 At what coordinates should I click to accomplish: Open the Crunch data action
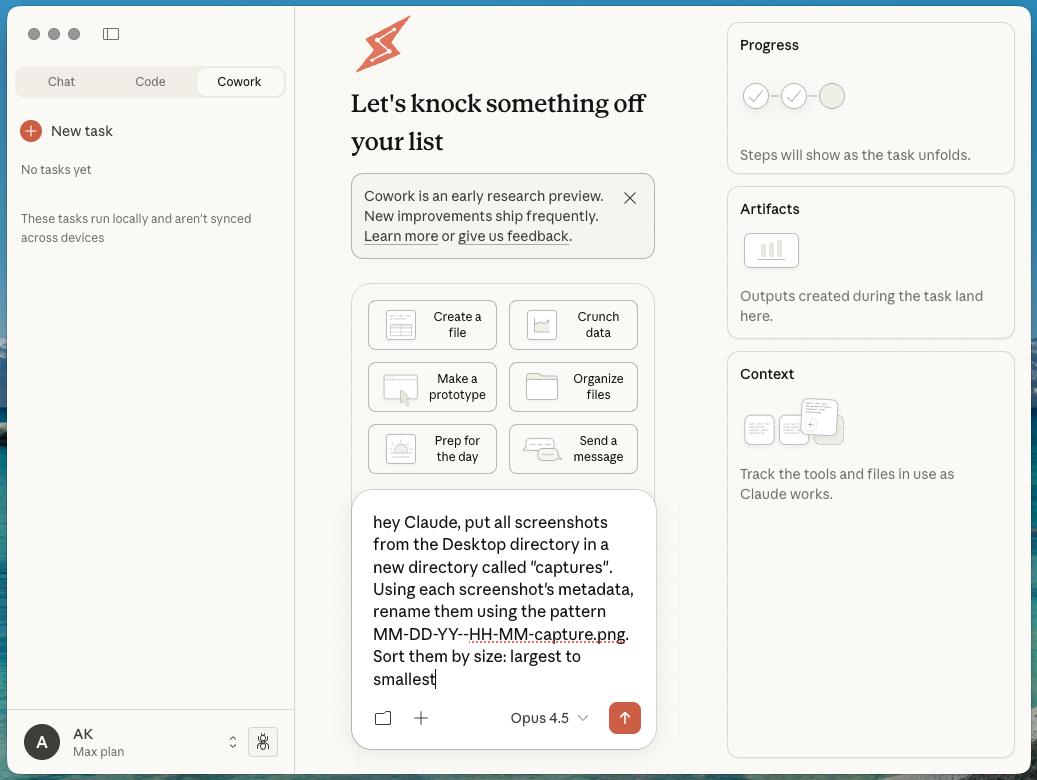coord(572,324)
